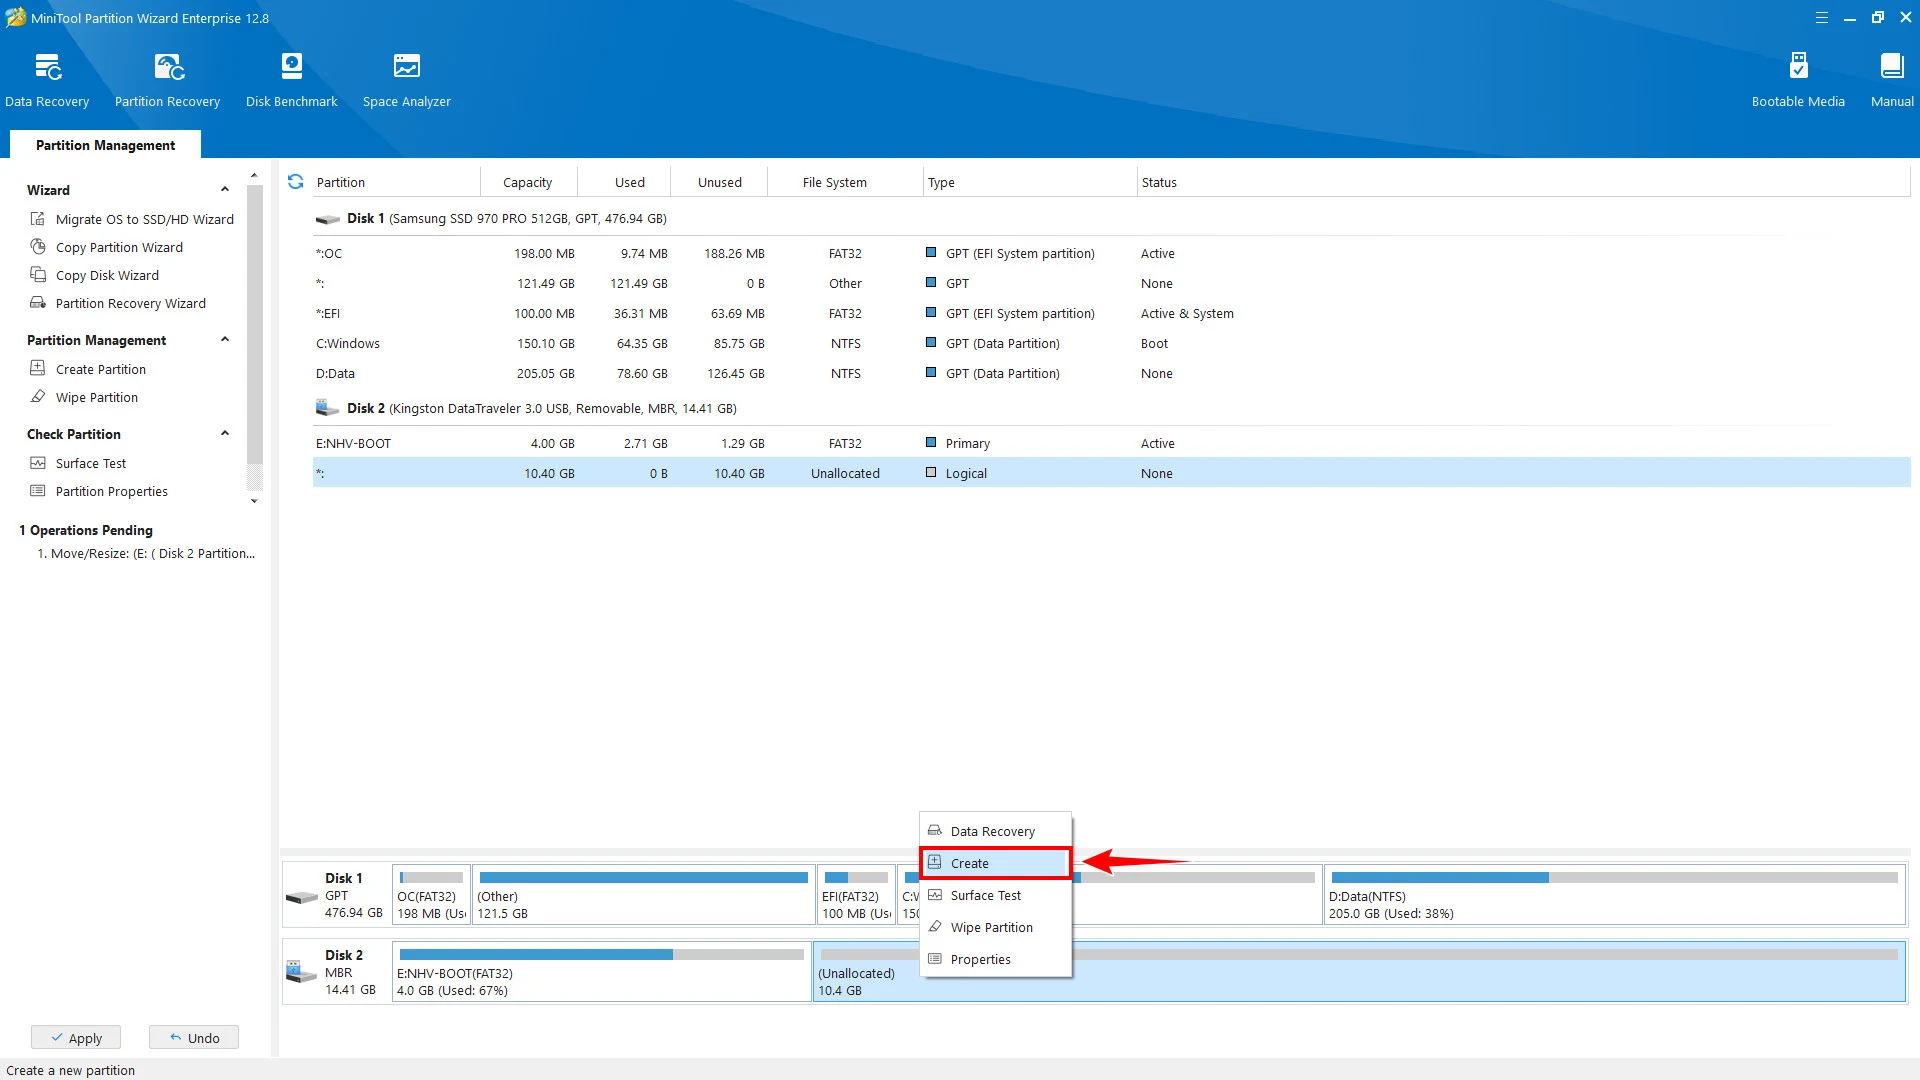The image size is (1920, 1080).
Task: Sort by the Capacity column header
Action: 527,182
